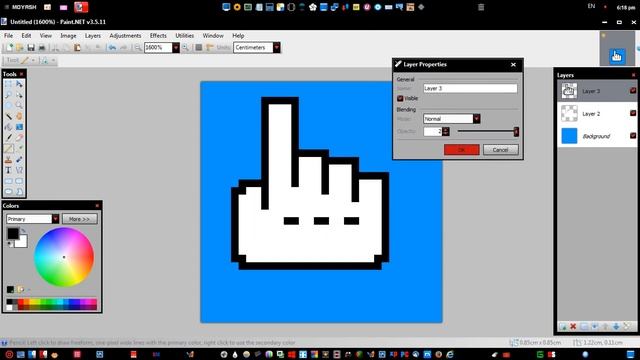Select the Recolor tool

tap(19, 160)
